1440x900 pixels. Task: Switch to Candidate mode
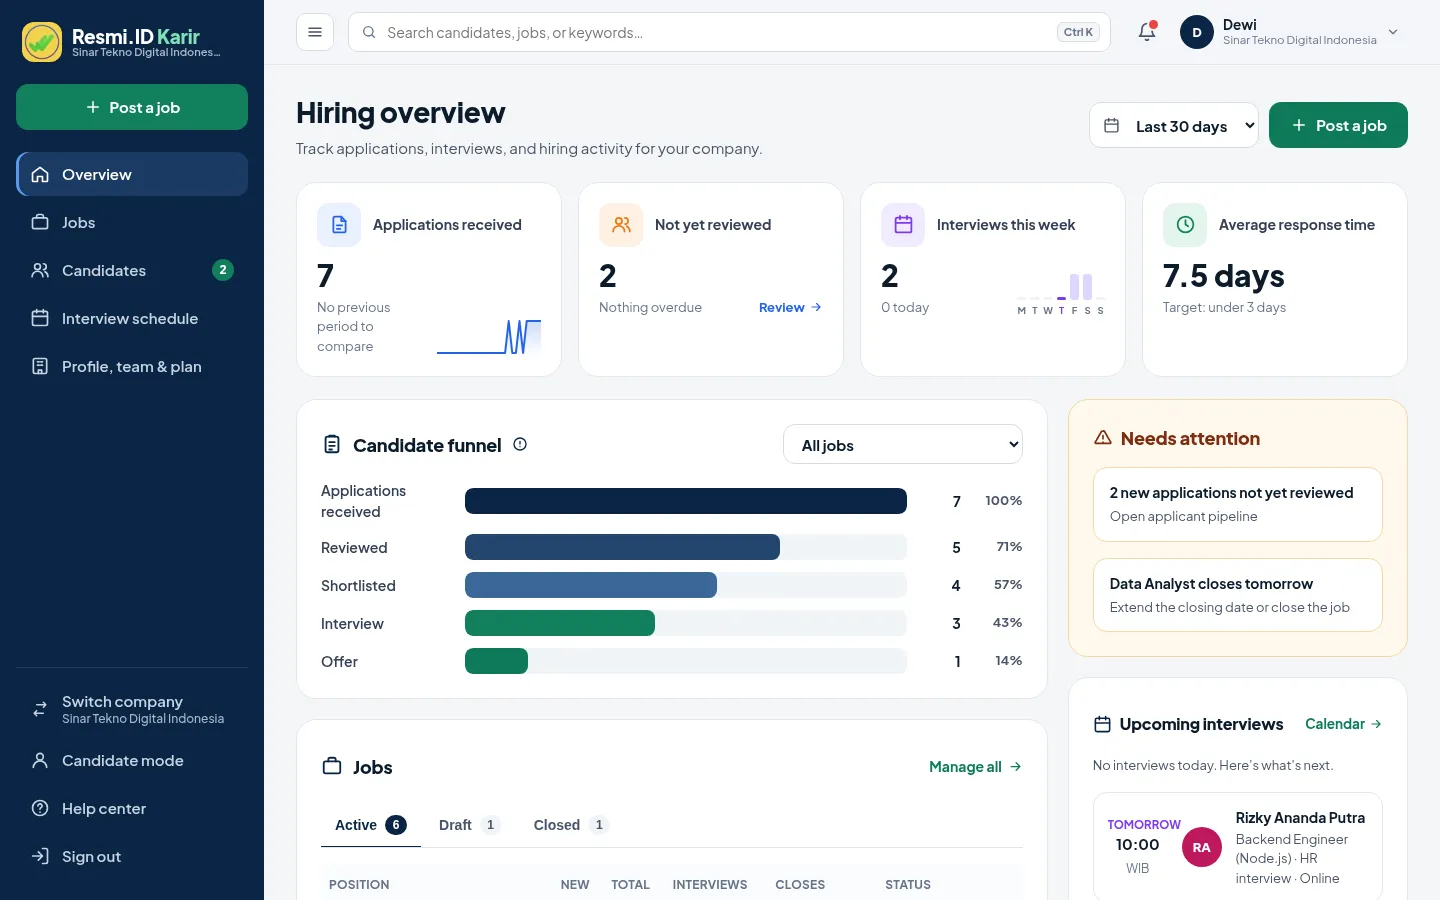point(132,760)
